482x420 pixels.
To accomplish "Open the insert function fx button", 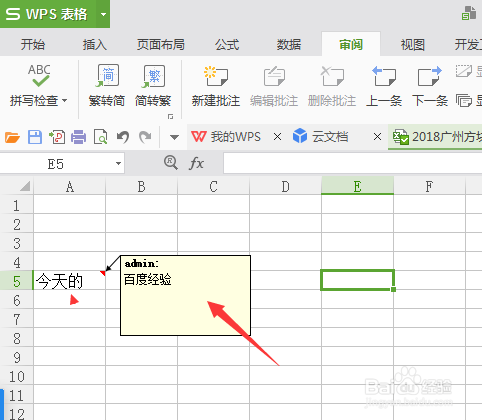I will point(196,163).
